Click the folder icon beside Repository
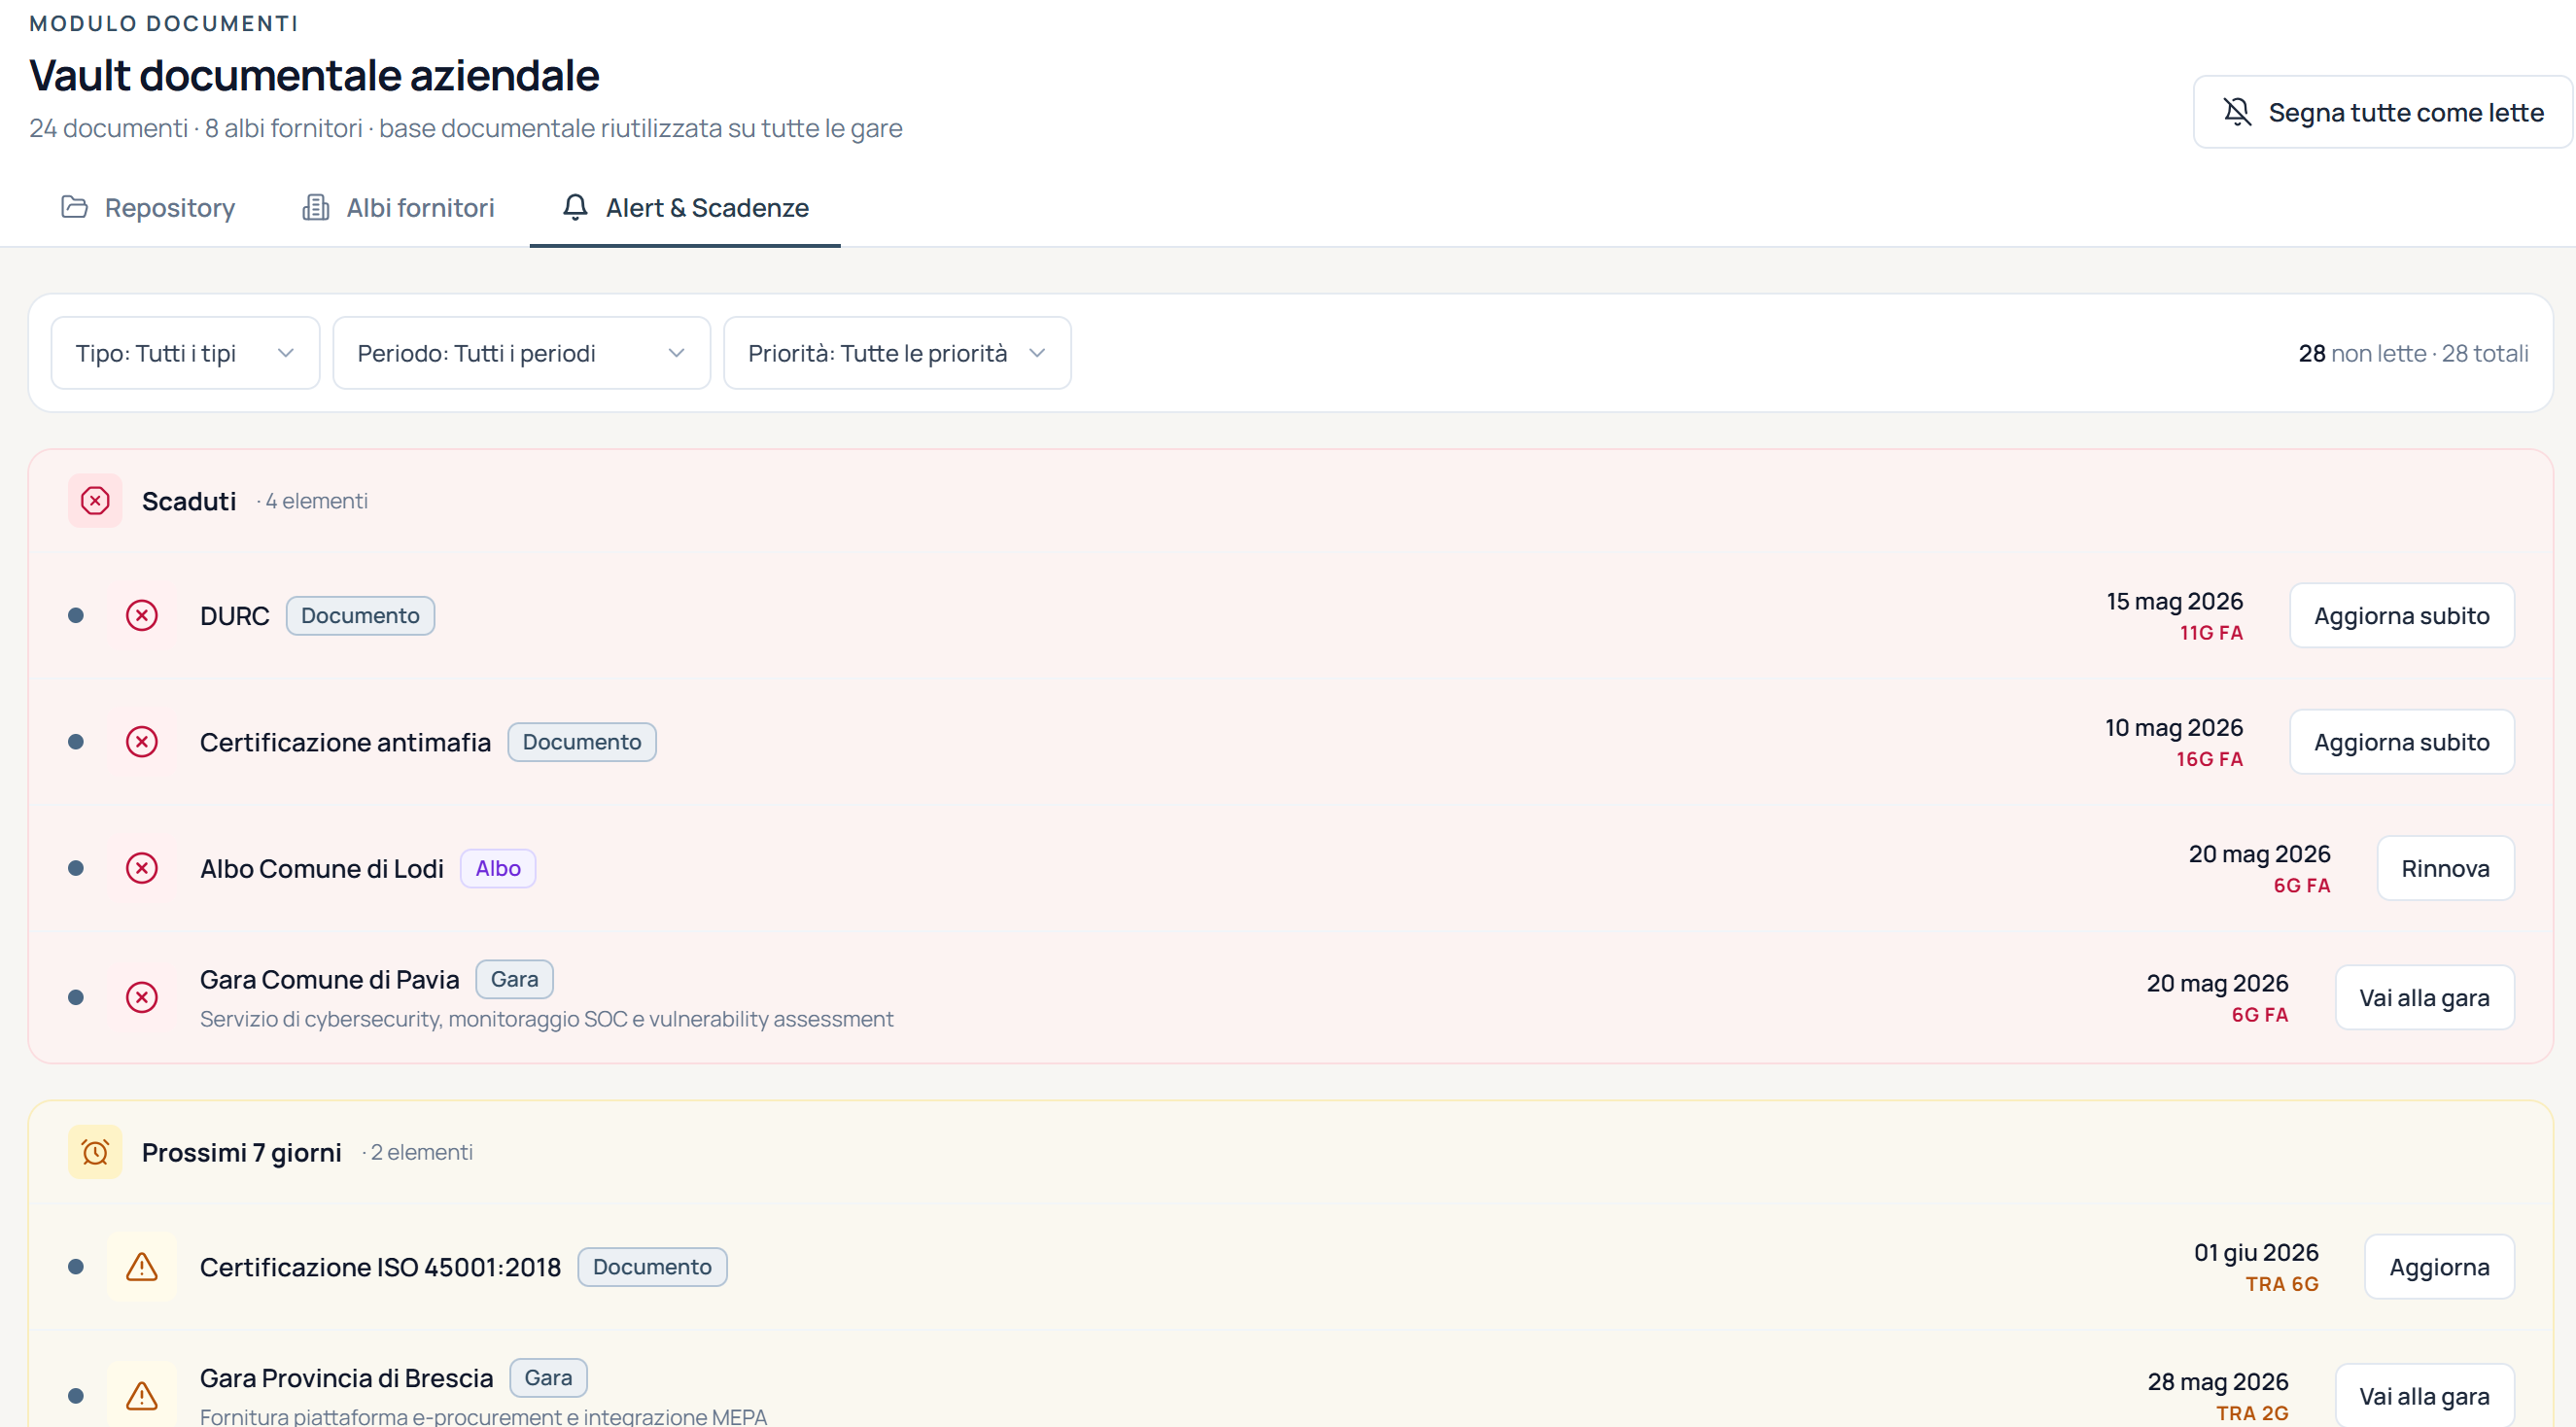The width and height of the screenshot is (2576, 1427). pyautogui.click(x=74, y=207)
